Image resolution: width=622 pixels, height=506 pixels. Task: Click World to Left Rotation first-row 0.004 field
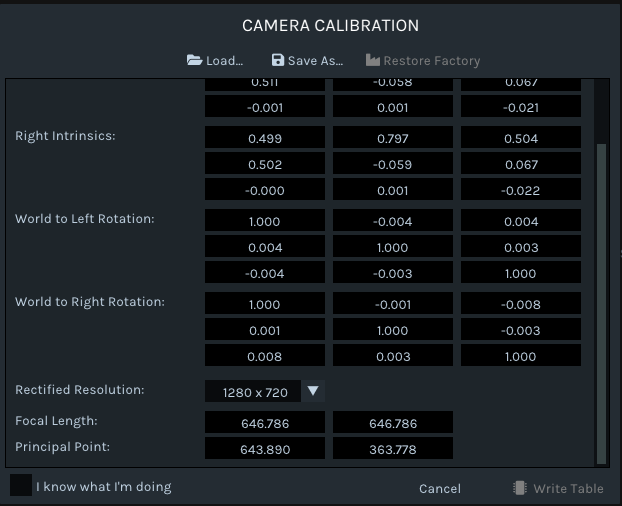(x=521, y=220)
